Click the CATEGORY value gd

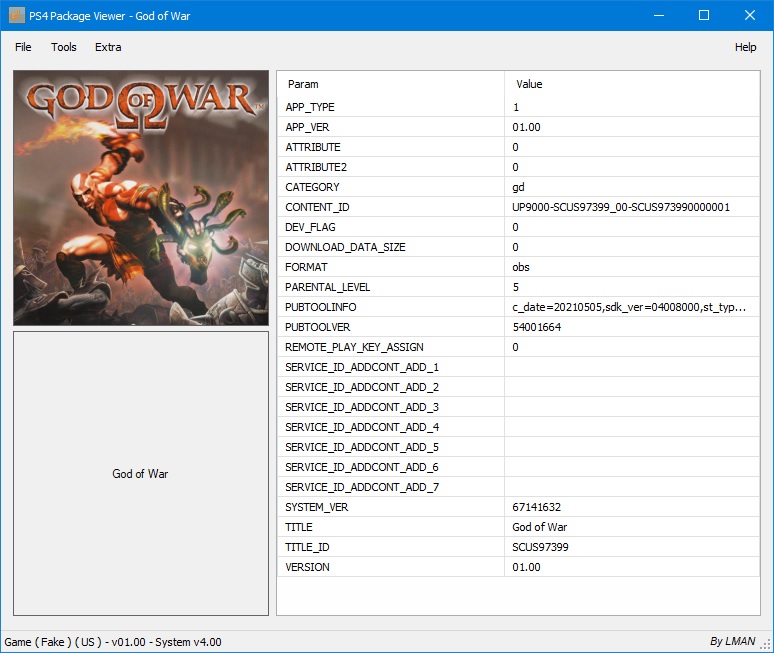click(x=518, y=187)
